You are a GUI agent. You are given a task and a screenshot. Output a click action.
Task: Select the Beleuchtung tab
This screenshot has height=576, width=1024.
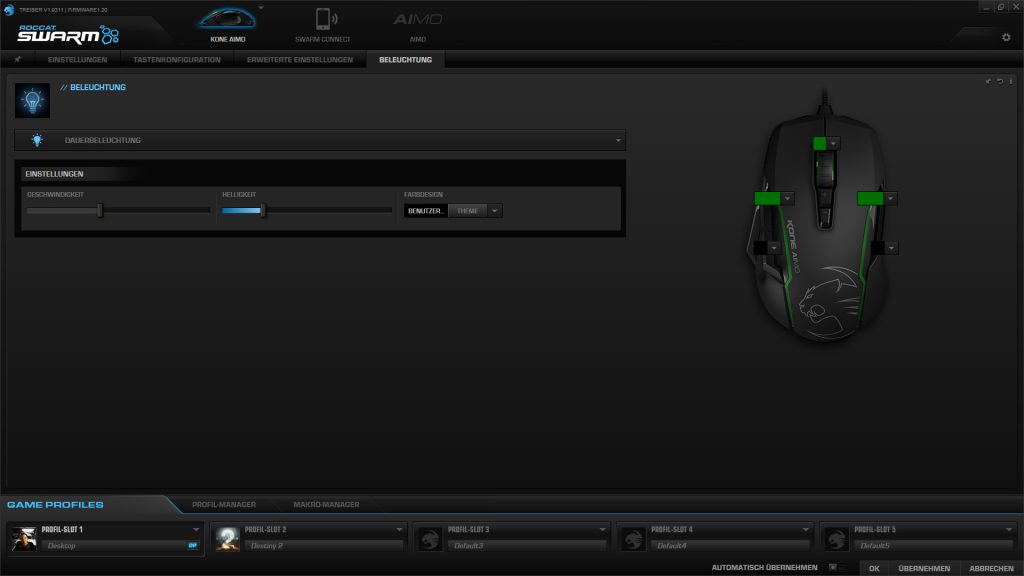[406, 59]
